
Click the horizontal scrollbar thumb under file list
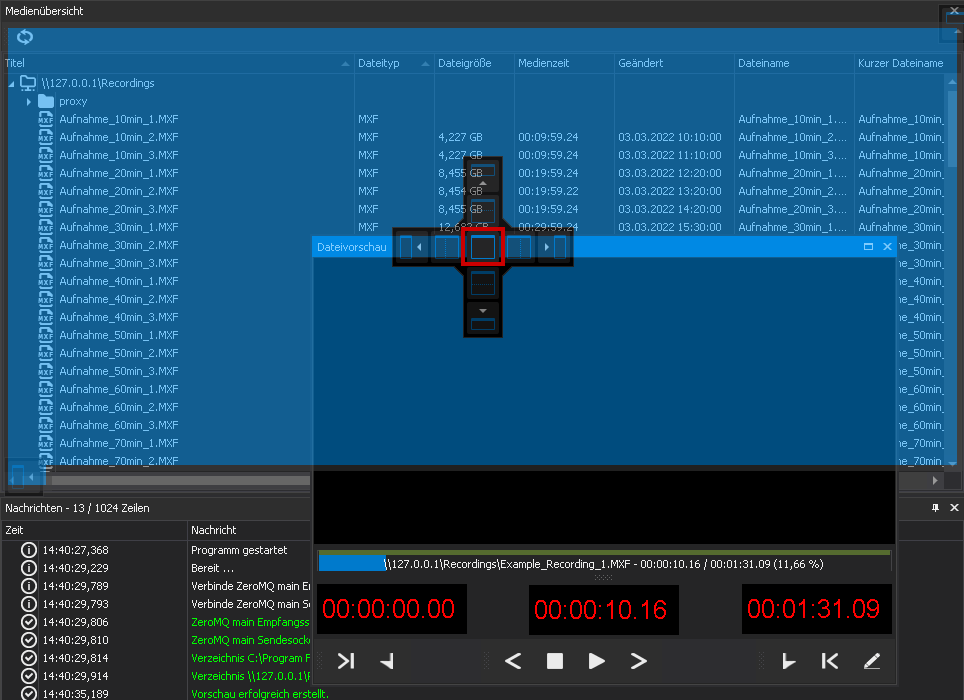(x=181, y=481)
